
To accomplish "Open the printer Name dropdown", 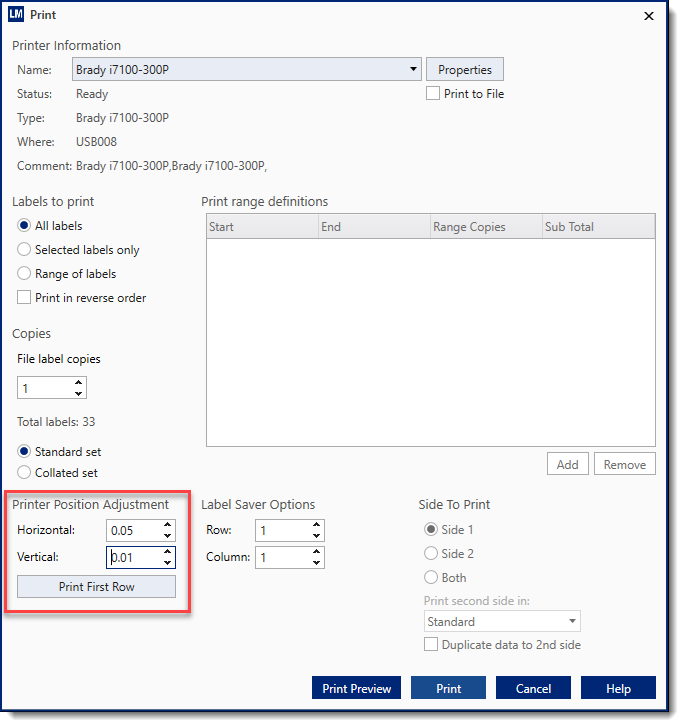I will [413, 70].
